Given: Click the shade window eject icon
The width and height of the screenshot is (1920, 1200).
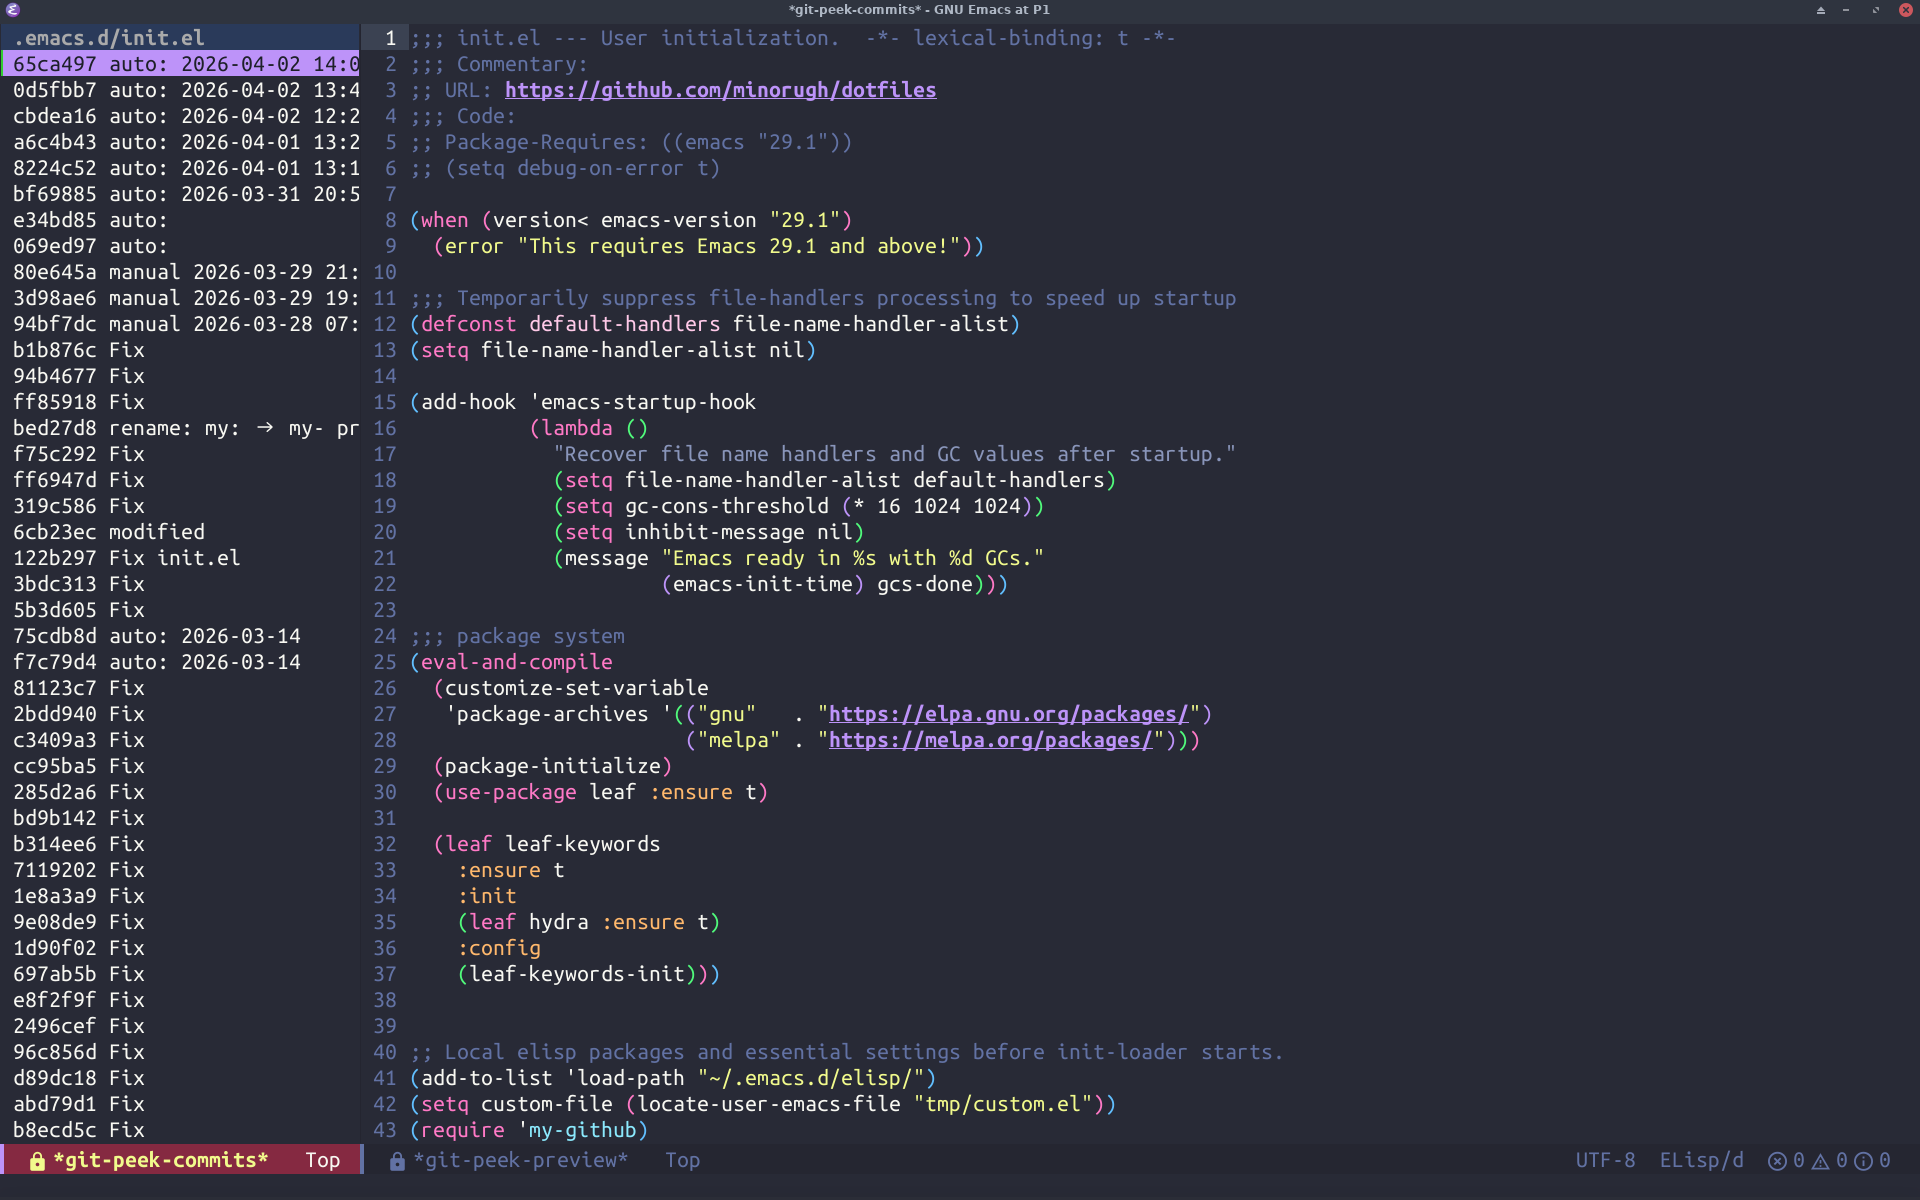Looking at the screenshot, I should [1820, 10].
